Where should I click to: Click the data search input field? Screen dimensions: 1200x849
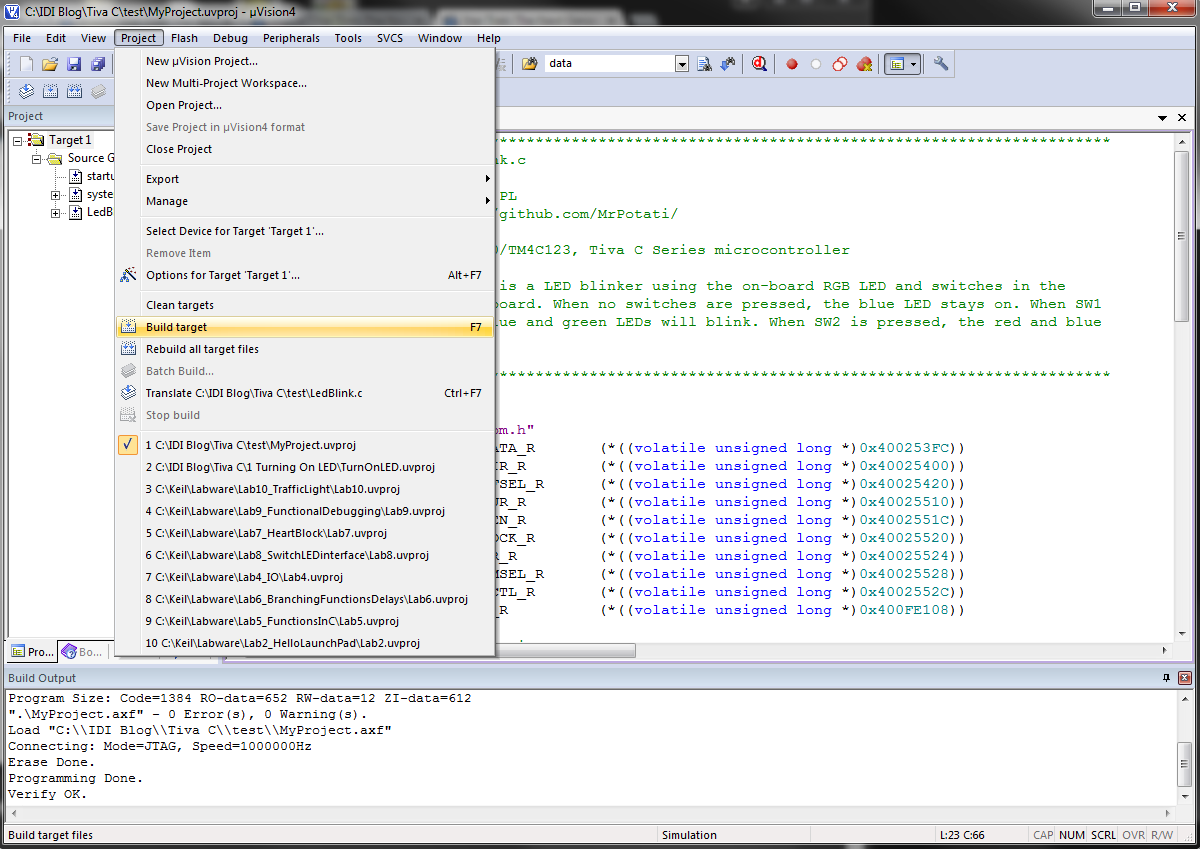pyautogui.click(x=610, y=63)
